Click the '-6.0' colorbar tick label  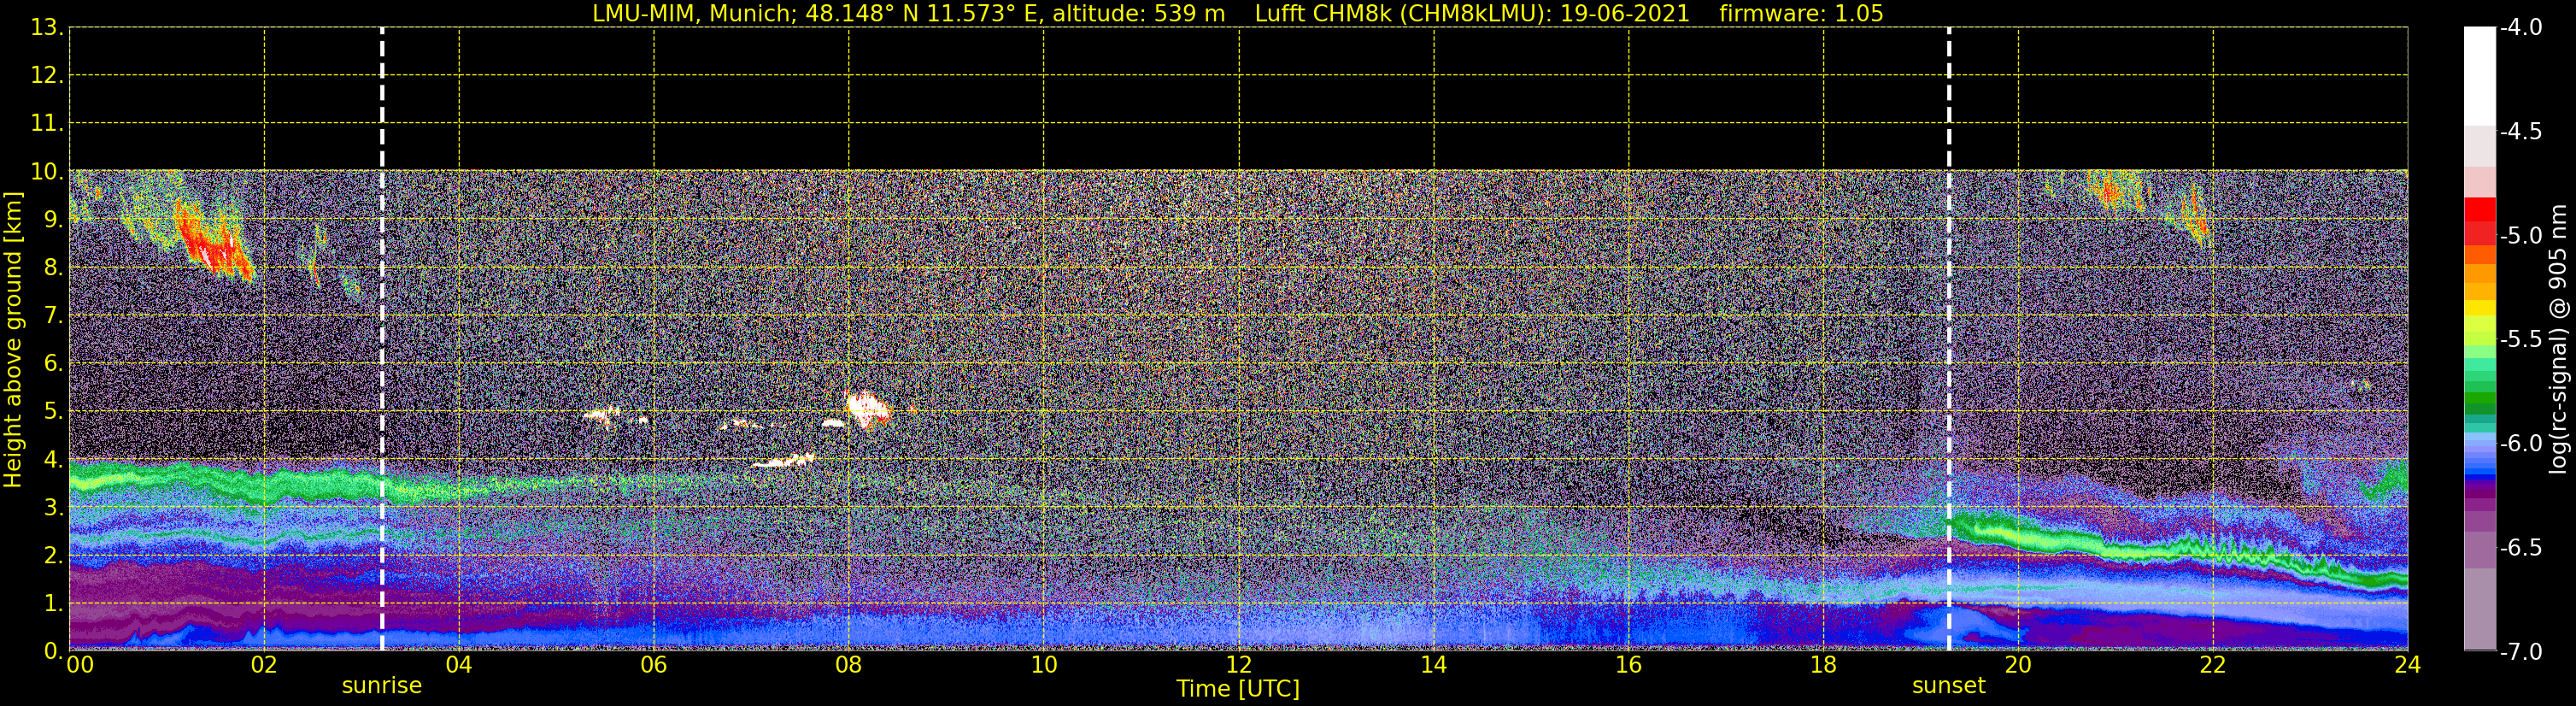click(x=2521, y=443)
